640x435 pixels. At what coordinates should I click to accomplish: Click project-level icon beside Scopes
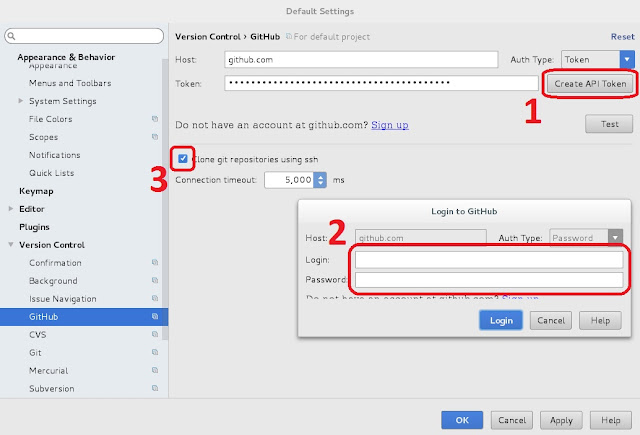(155, 137)
